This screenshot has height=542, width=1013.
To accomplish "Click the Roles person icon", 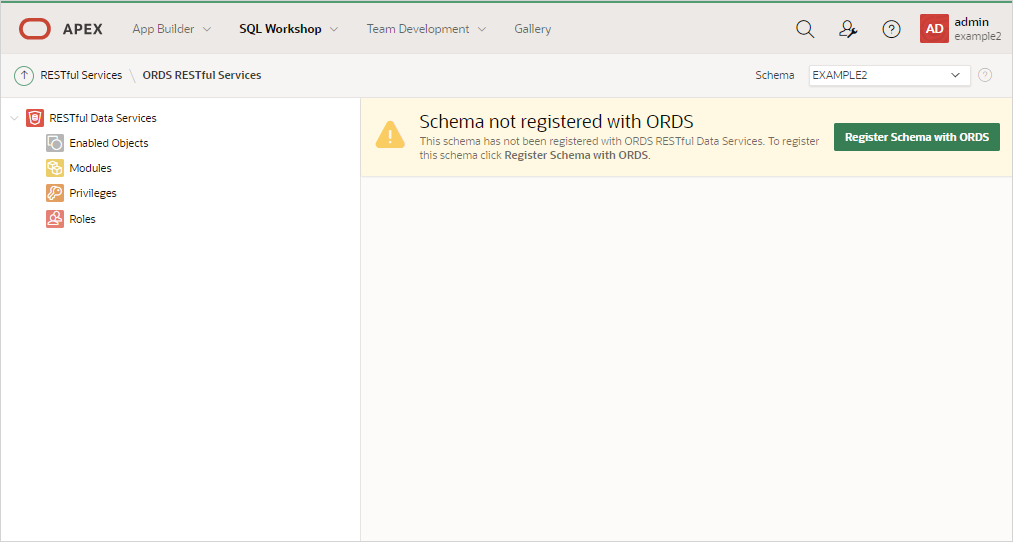I will tap(55, 219).
